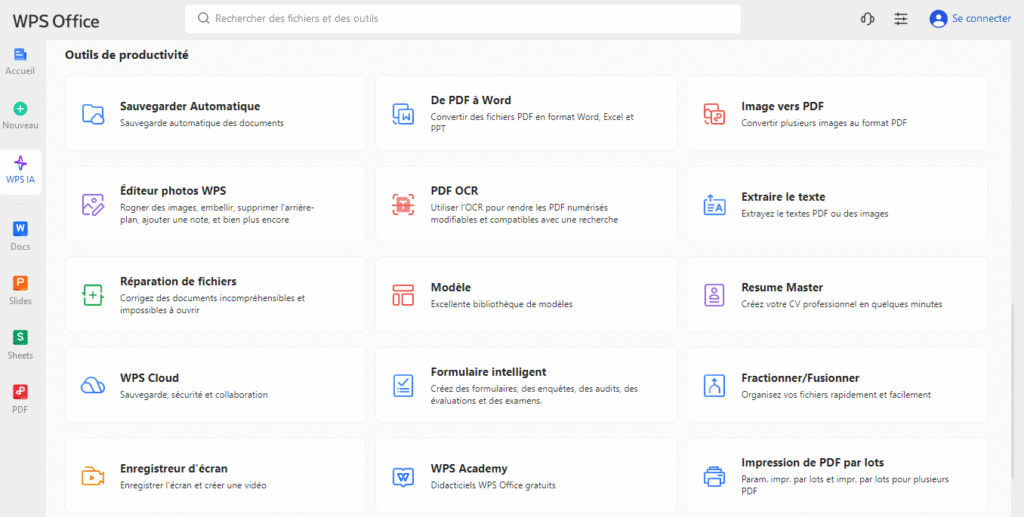The width and height of the screenshot is (1024, 517).
Task: Open the Éditeur photos WPS title
Action: click(173, 191)
